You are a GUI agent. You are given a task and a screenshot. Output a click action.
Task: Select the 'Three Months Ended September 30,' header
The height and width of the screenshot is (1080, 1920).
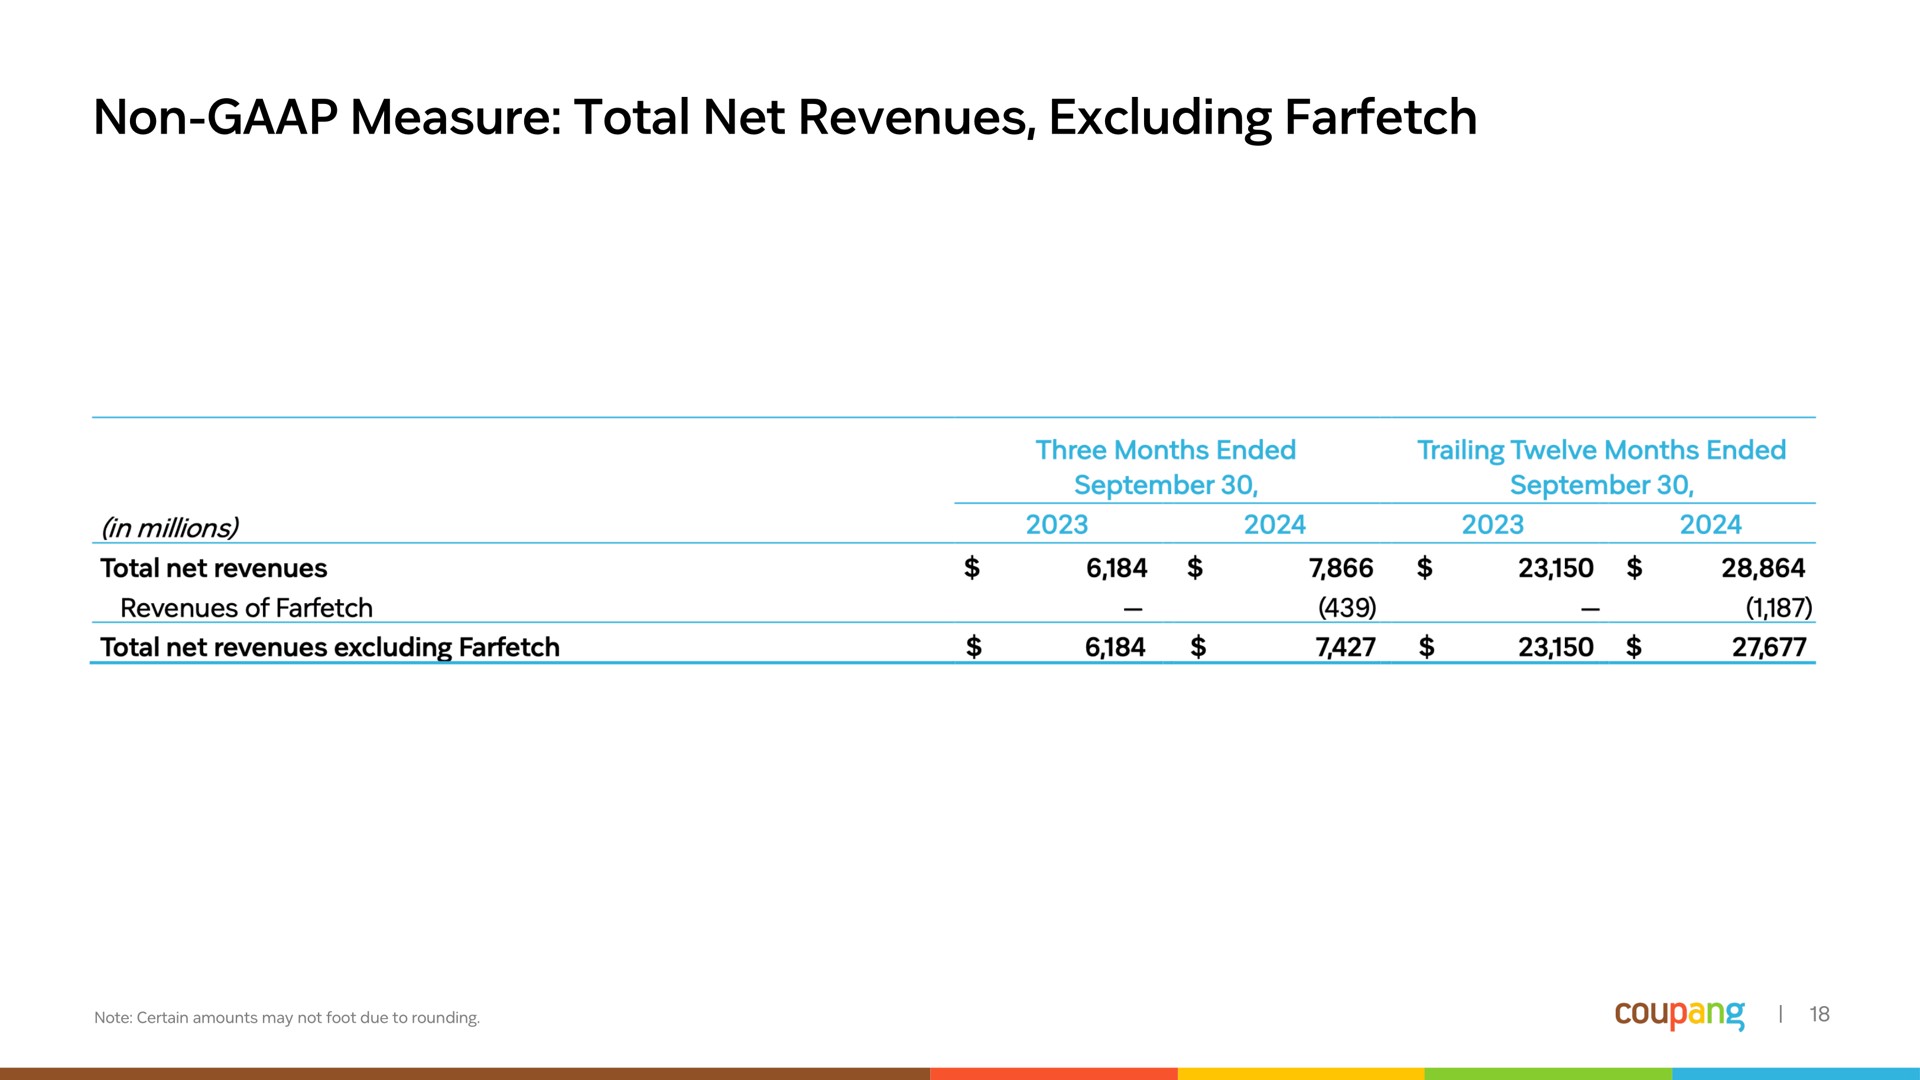pos(1165,467)
